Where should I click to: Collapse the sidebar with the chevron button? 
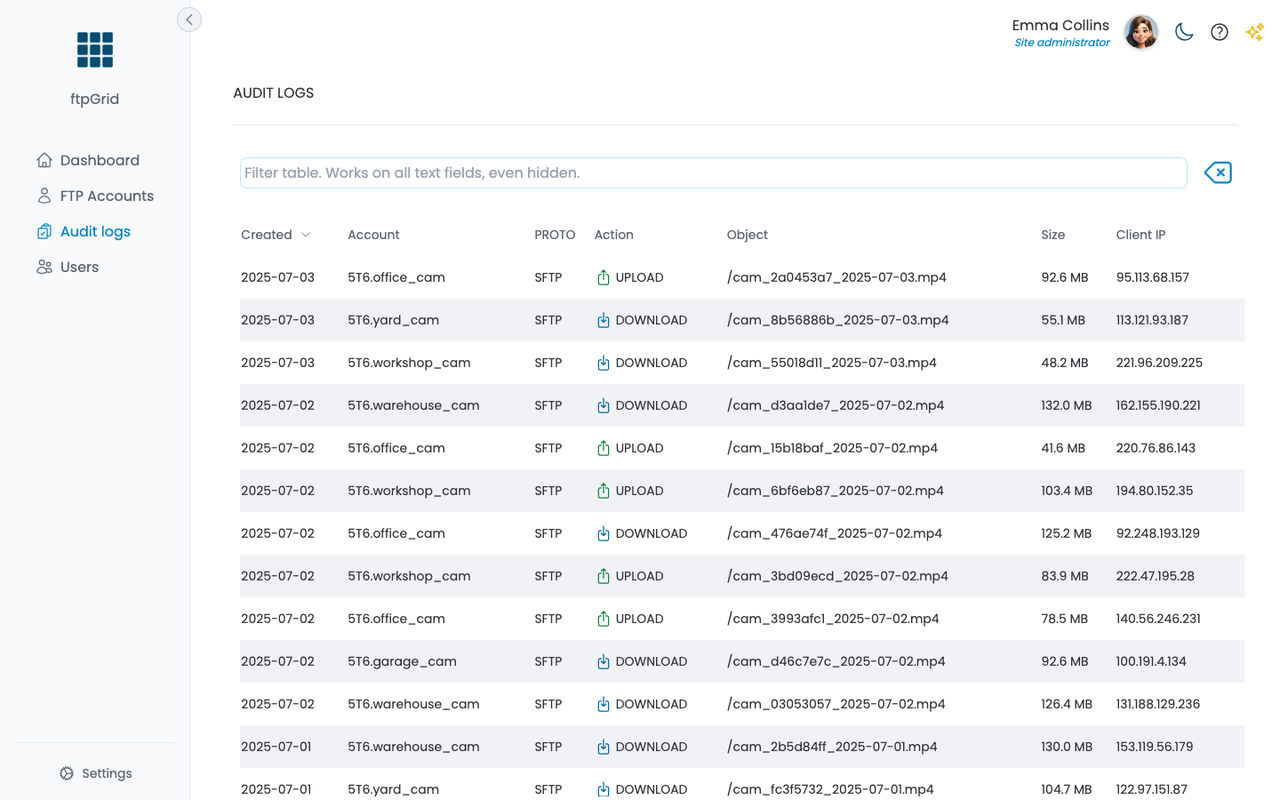point(189,19)
